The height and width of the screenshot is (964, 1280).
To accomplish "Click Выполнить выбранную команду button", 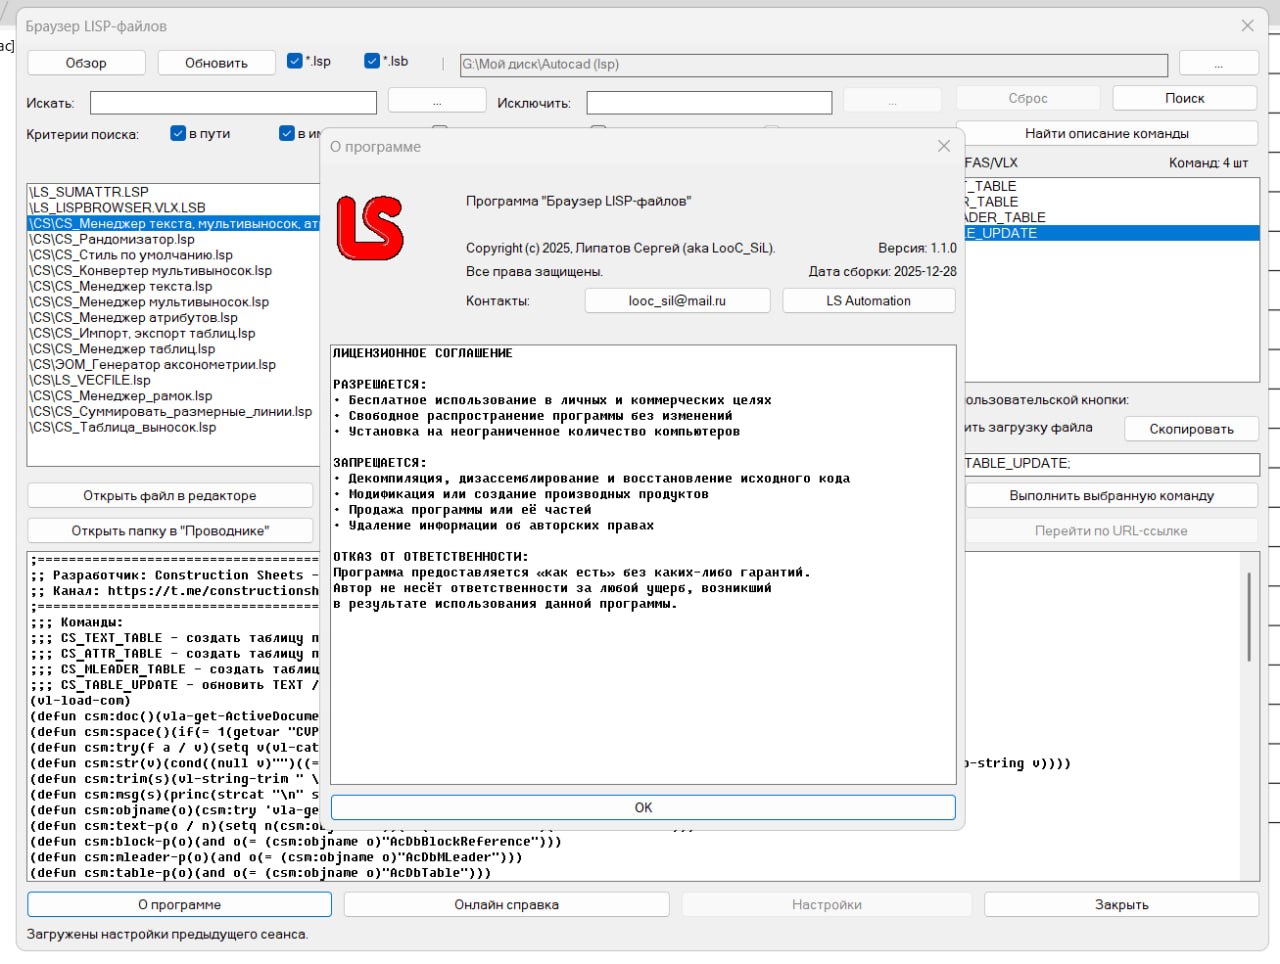I will click(x=1111, y=496).
